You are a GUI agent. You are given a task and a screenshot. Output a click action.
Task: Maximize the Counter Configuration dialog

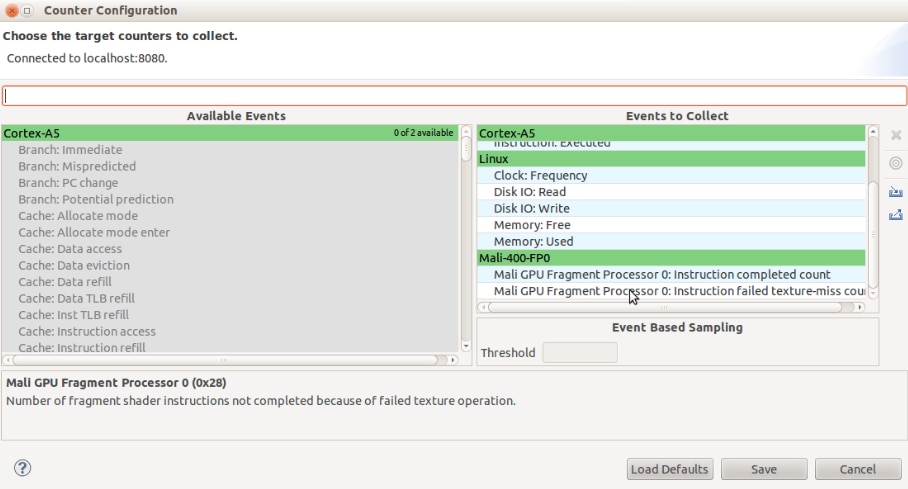tap(28, 11)
